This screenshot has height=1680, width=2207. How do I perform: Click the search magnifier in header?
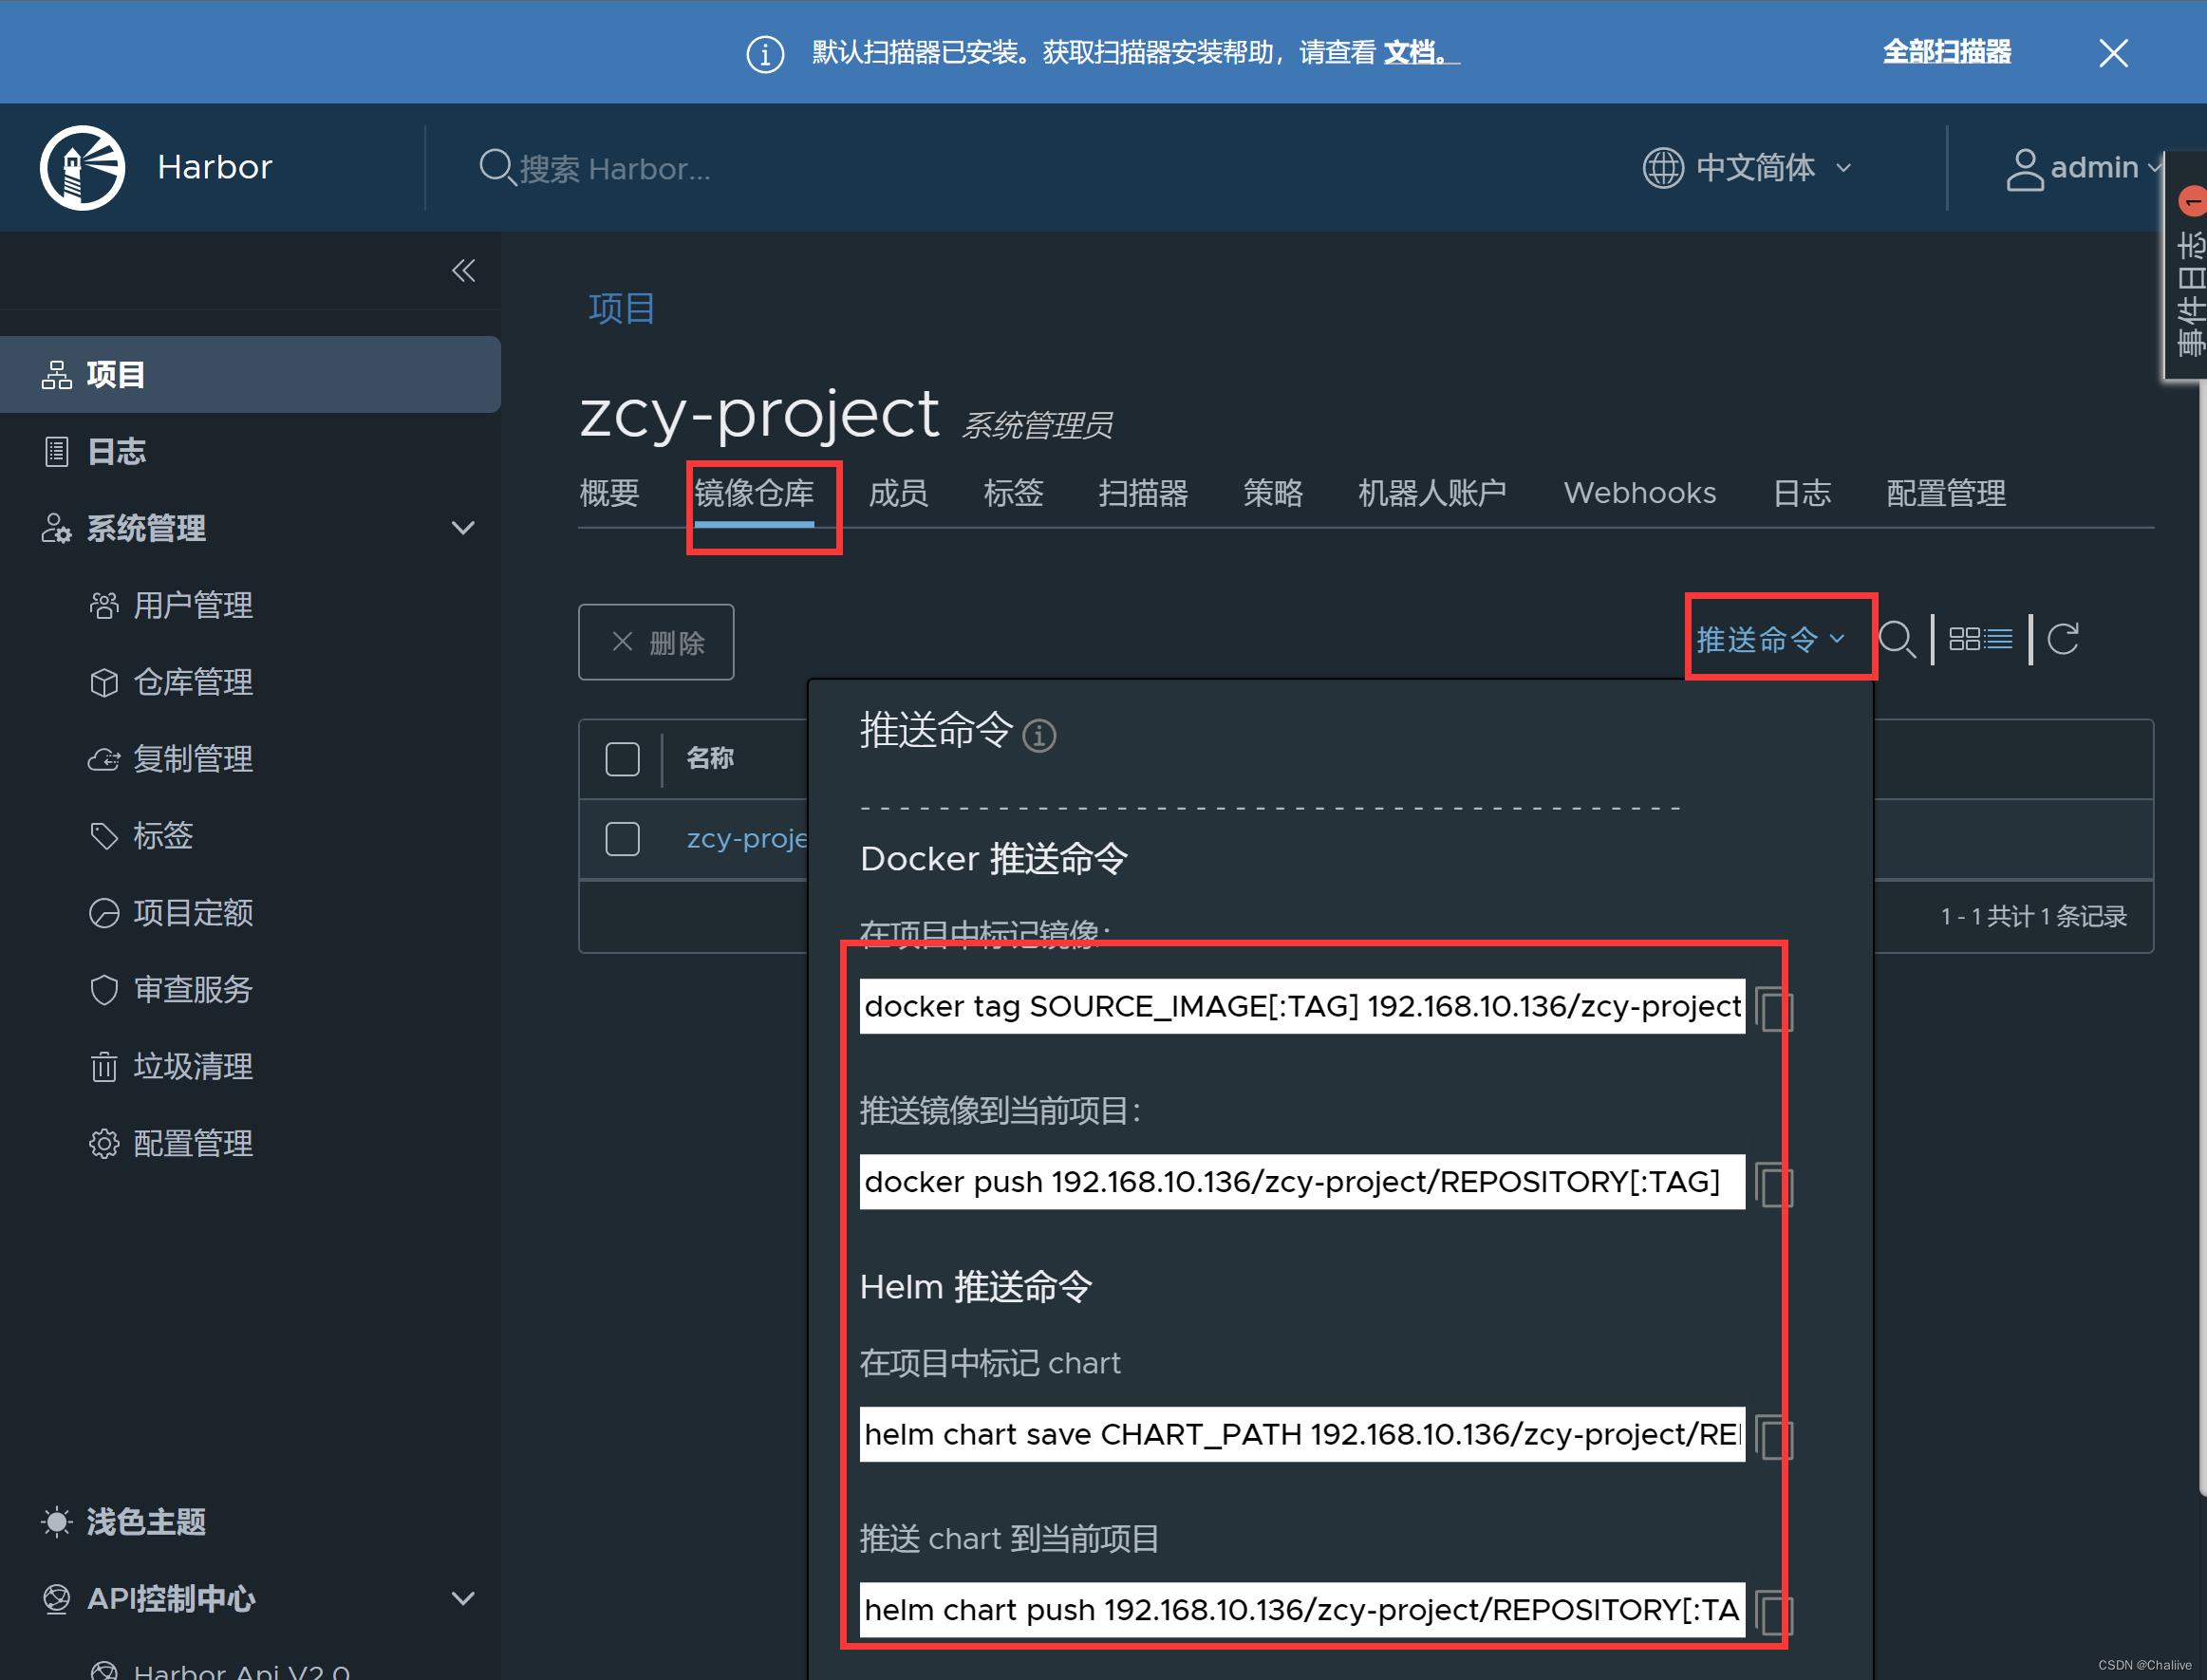[496, 167]
